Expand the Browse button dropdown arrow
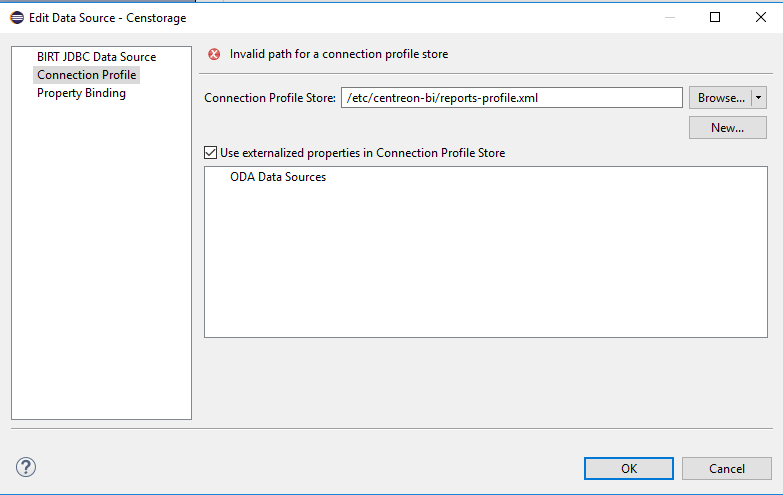783x495 pixels. (760, 98)
